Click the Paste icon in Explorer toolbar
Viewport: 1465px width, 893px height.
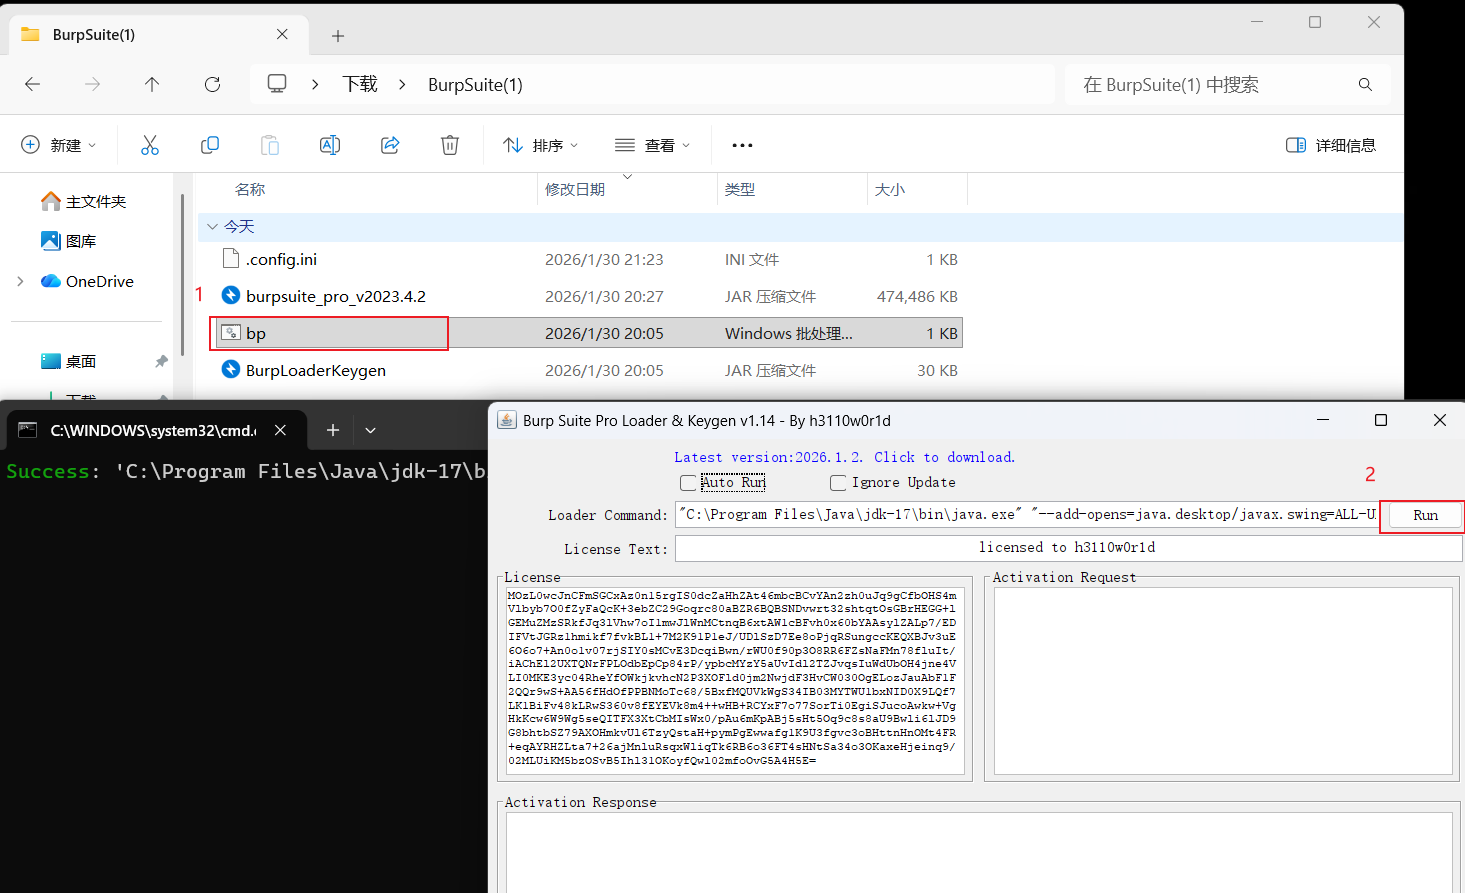270,145
